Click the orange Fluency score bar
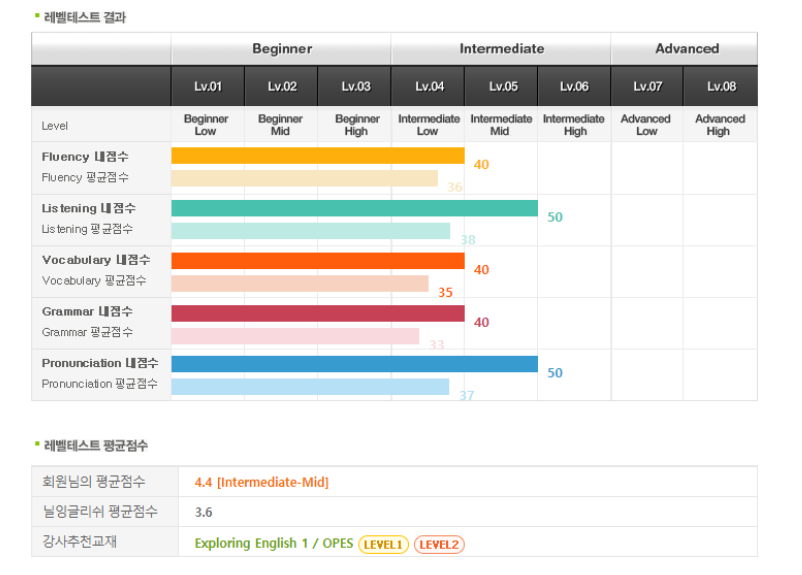The width and height of the screenshot is (802, 575). point(318,156)
